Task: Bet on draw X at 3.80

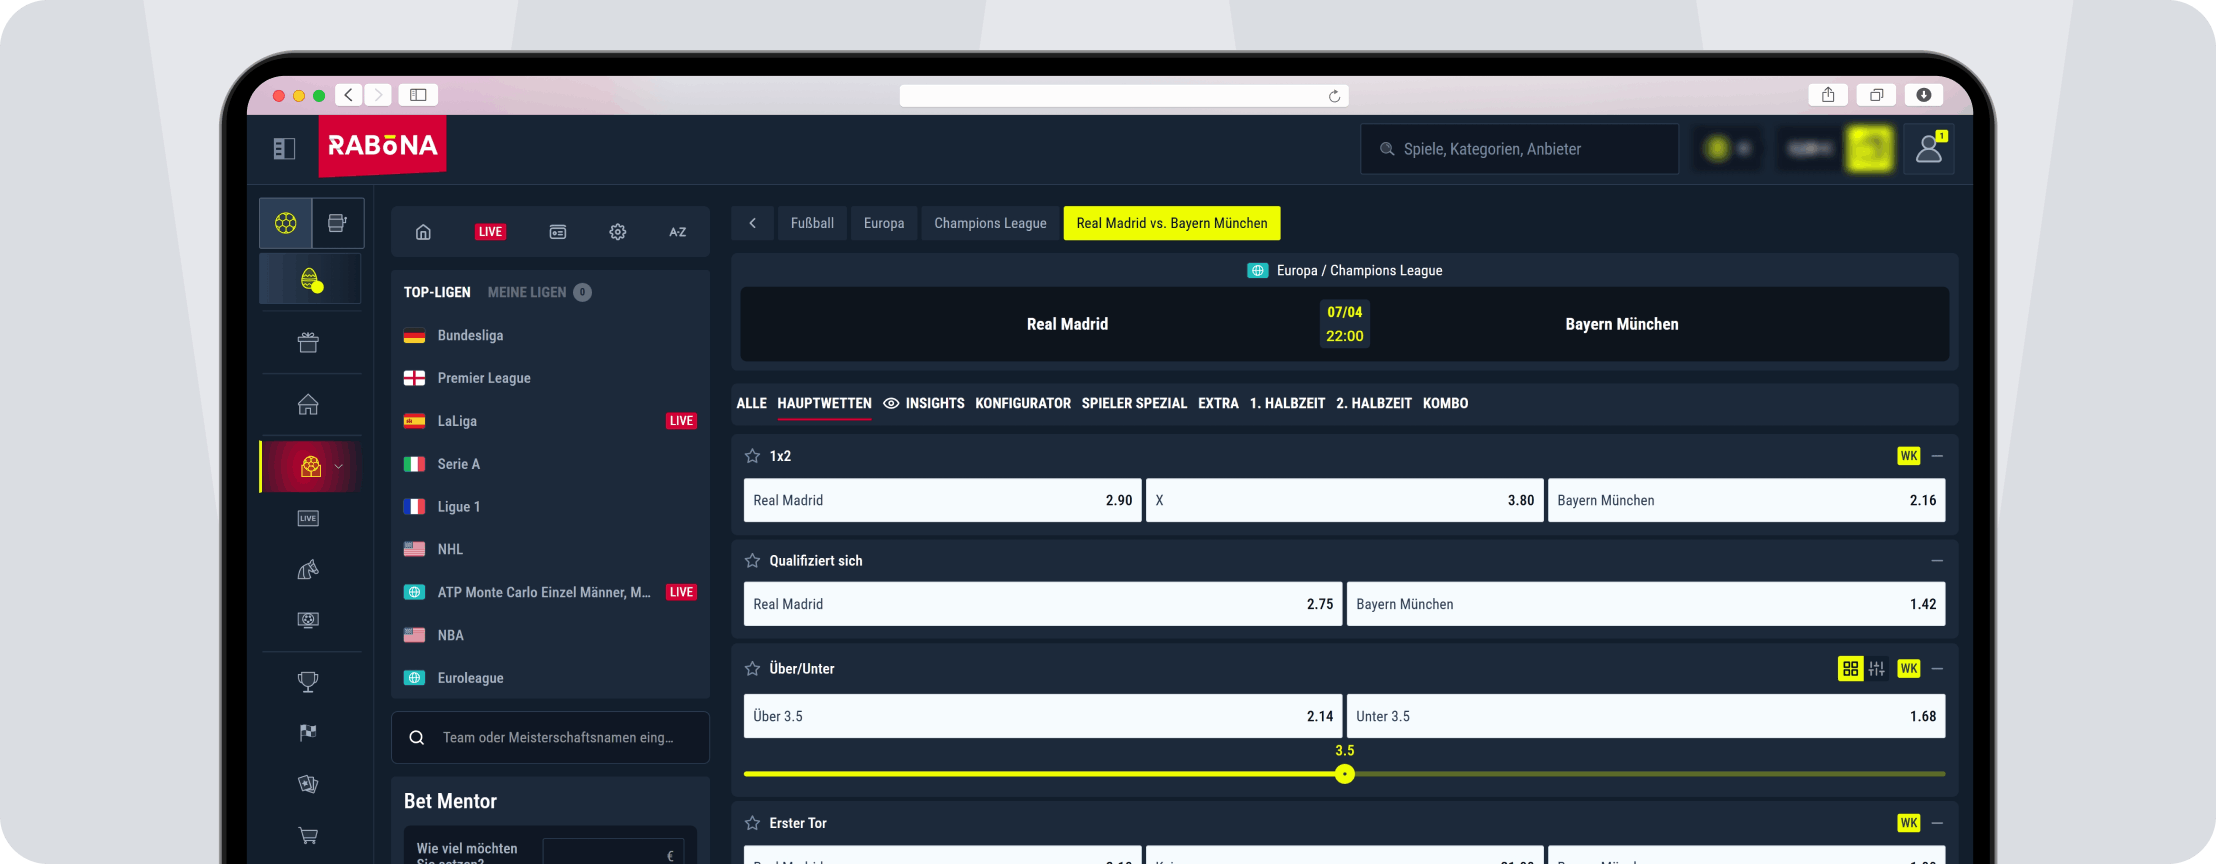Action: [x=1344, y=500]
